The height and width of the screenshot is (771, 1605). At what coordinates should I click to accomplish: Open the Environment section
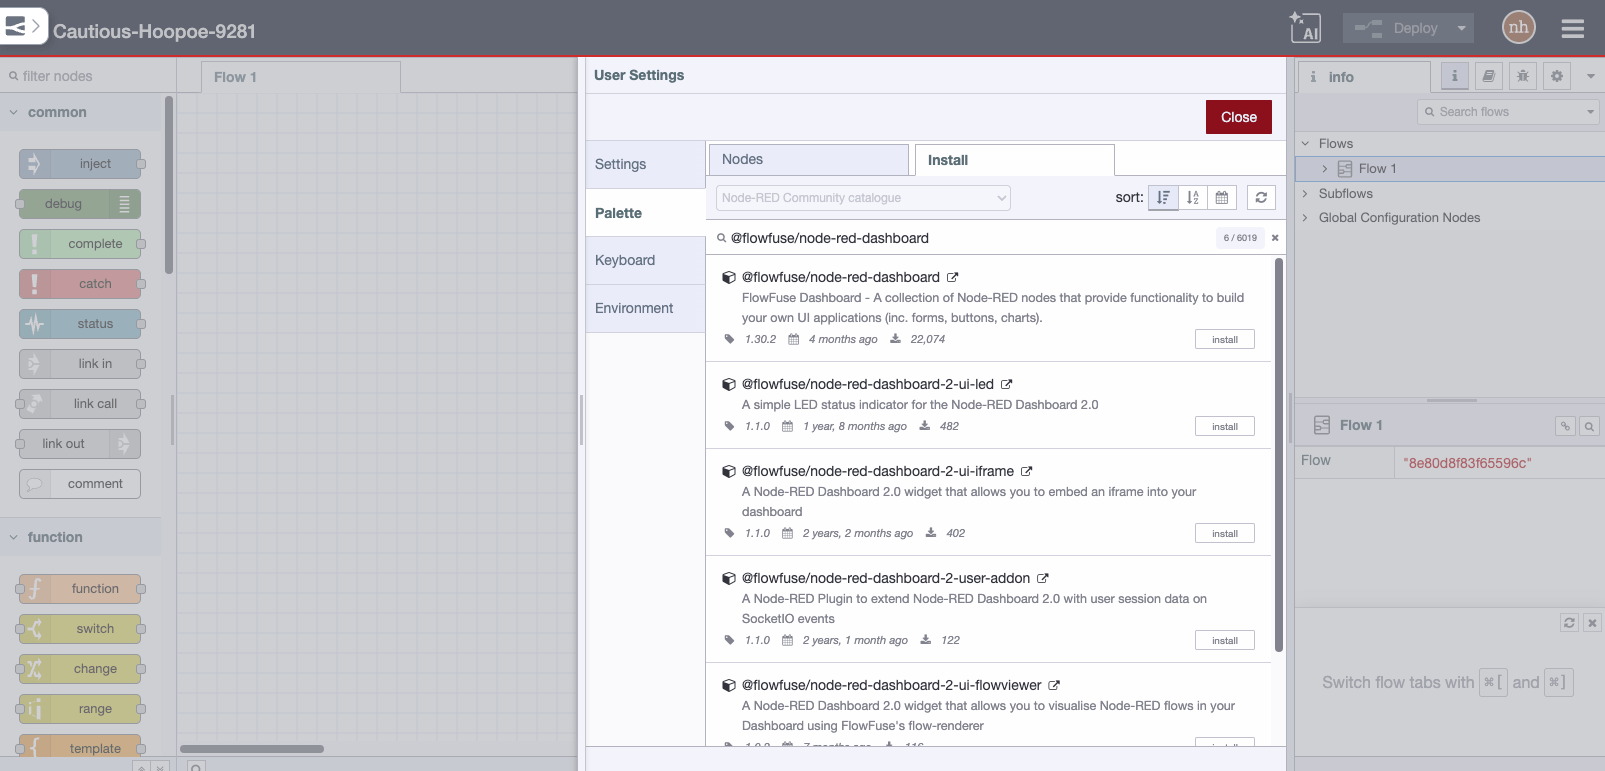point(645,308)
